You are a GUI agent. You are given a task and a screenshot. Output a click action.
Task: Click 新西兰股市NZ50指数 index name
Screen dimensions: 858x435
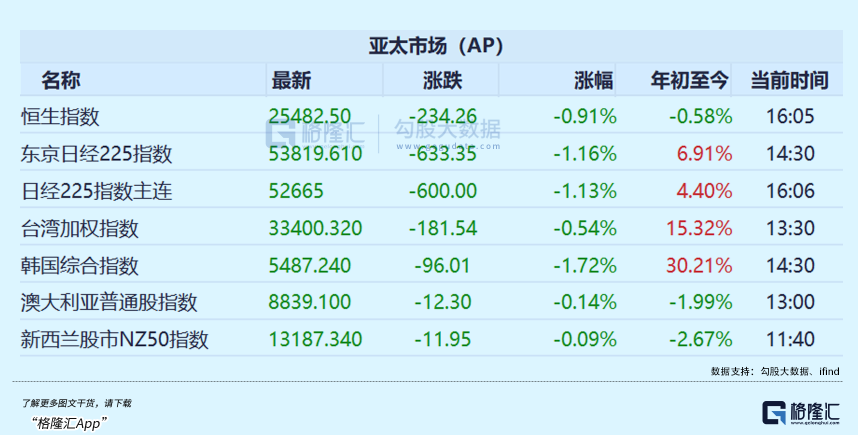tap(114, 339)
